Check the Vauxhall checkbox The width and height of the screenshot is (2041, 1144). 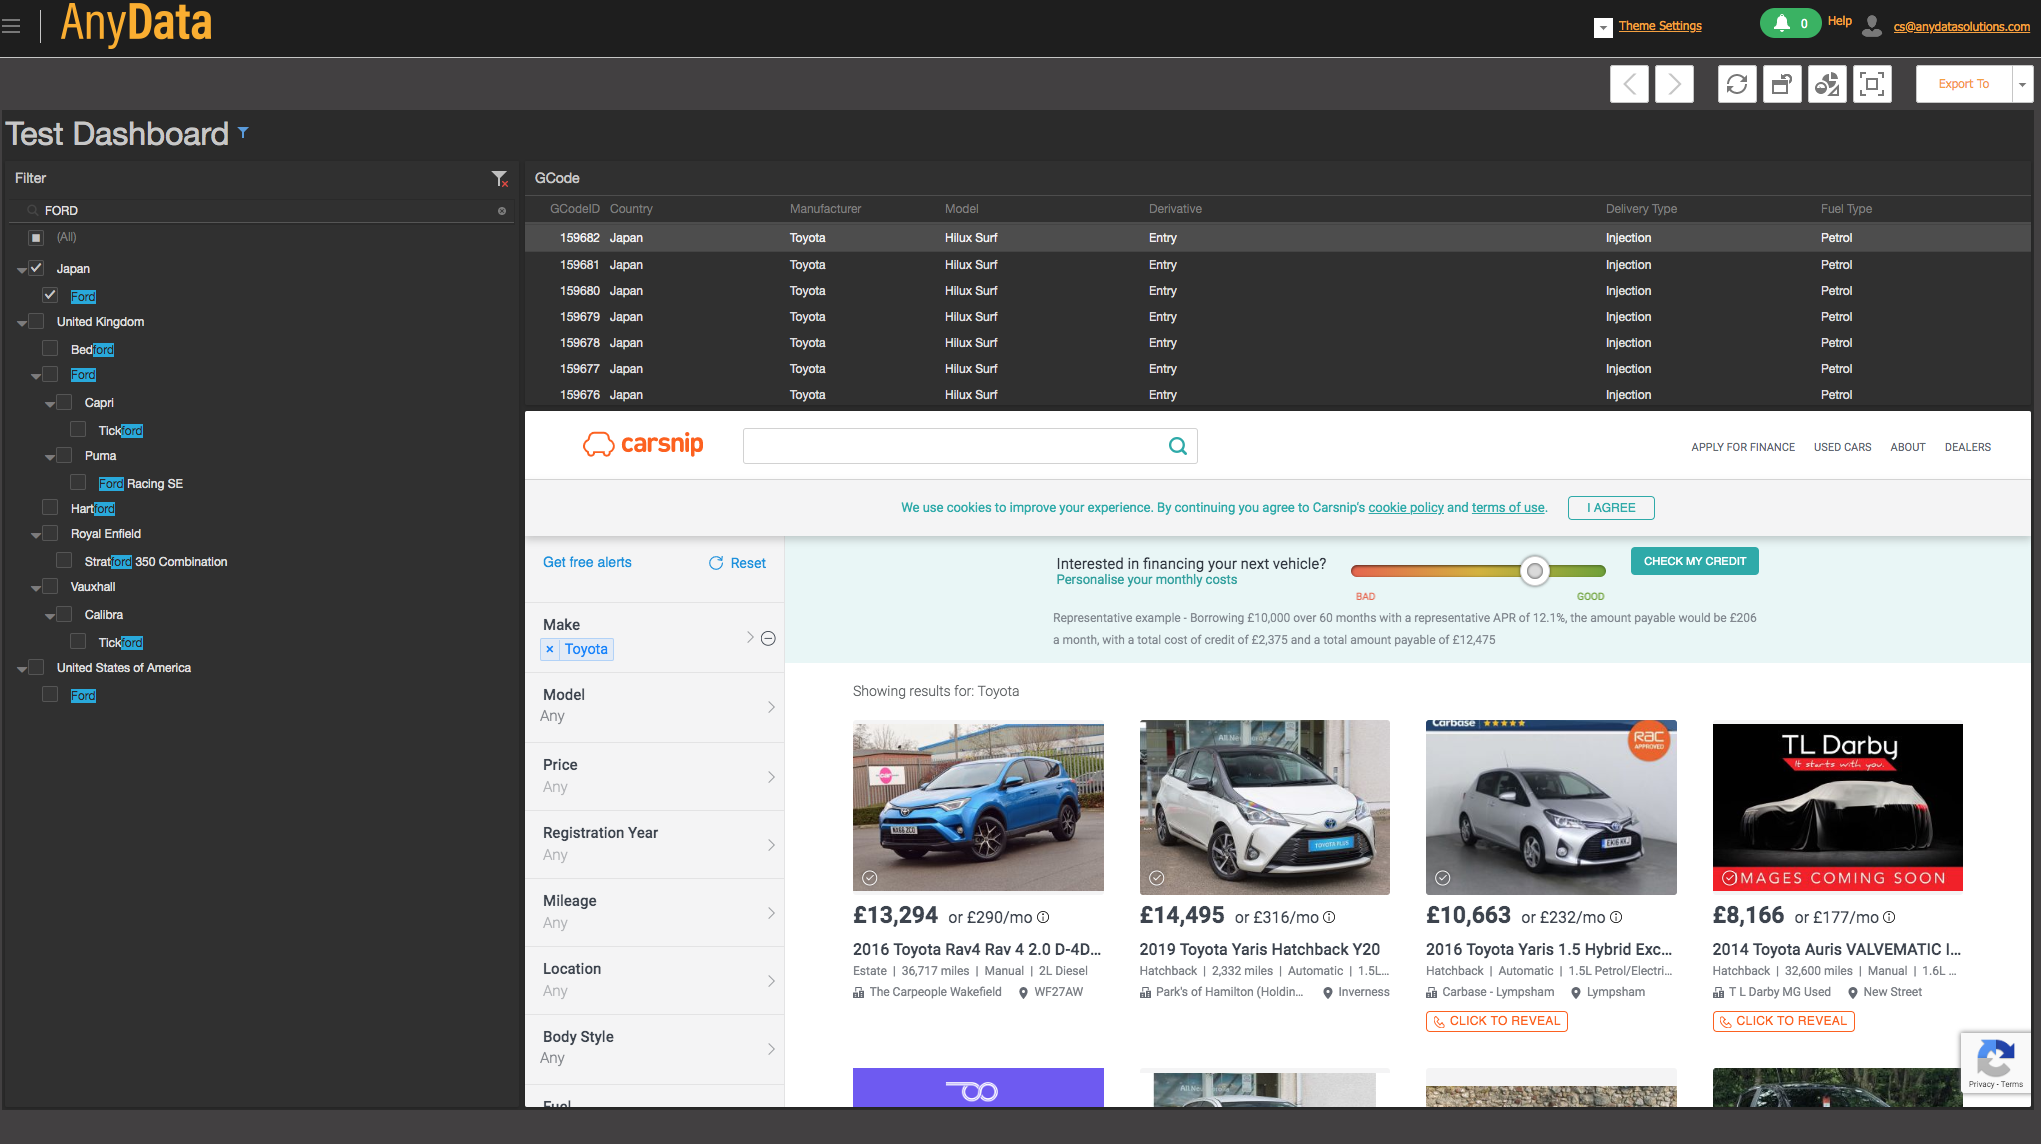point(50,586)
